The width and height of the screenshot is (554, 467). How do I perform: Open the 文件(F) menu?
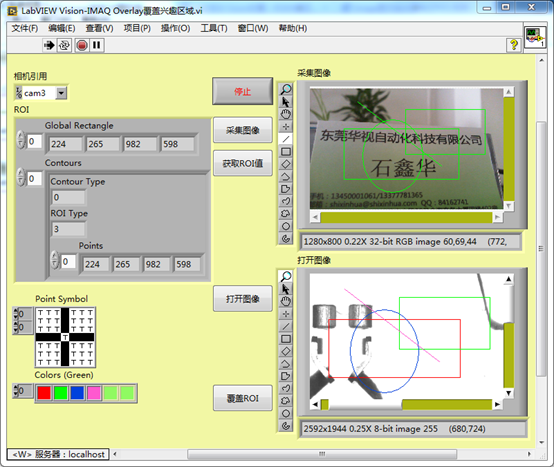click(x=25, y=28)
